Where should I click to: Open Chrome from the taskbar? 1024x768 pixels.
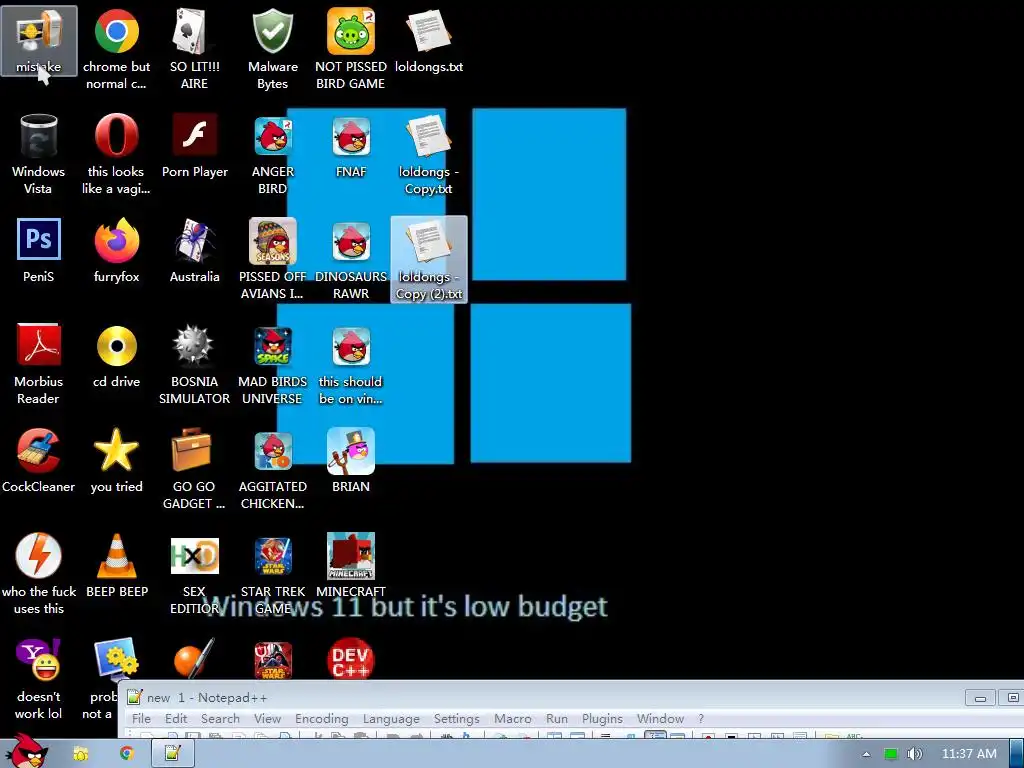tap(127, 754)
